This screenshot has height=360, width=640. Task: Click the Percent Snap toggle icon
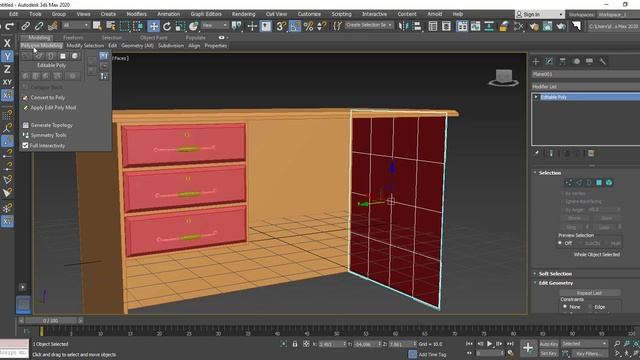pyautogui.click(x=309, y=27)
